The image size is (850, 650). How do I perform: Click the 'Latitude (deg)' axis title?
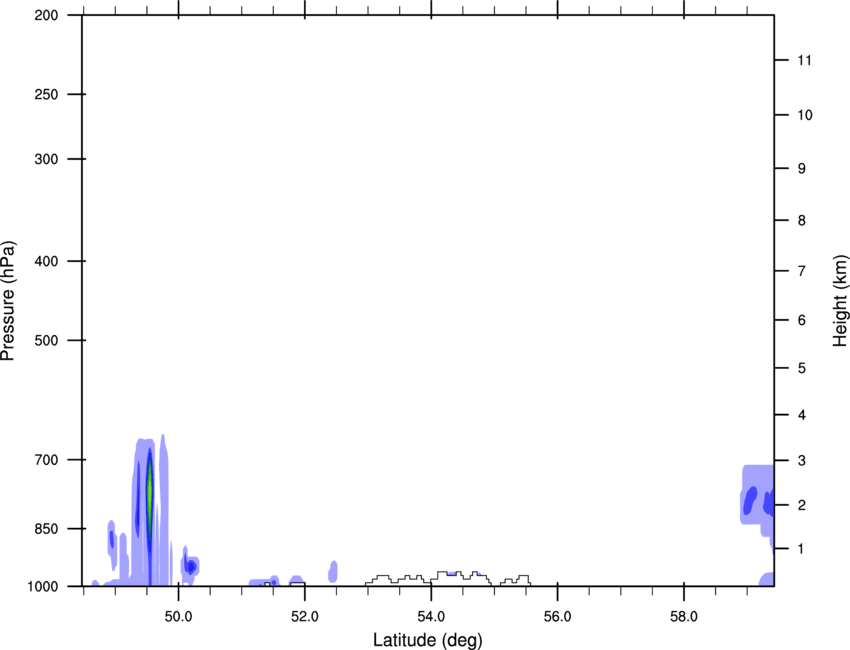(x=427, y=640)
